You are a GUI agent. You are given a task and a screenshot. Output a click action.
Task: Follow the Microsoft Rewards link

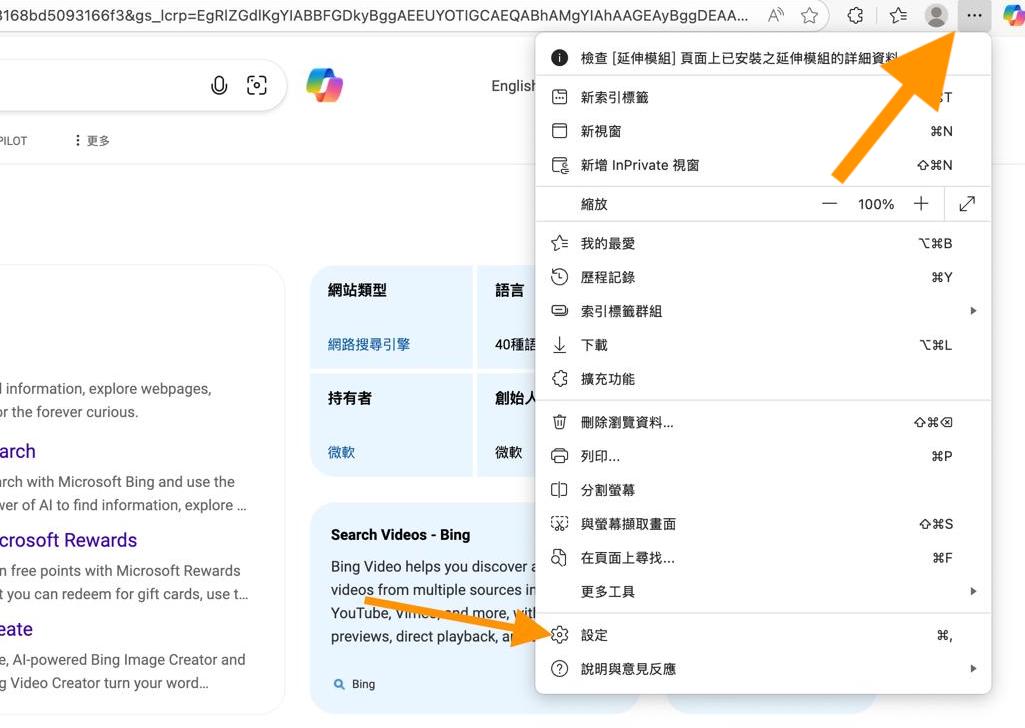(x=68, y=540)
